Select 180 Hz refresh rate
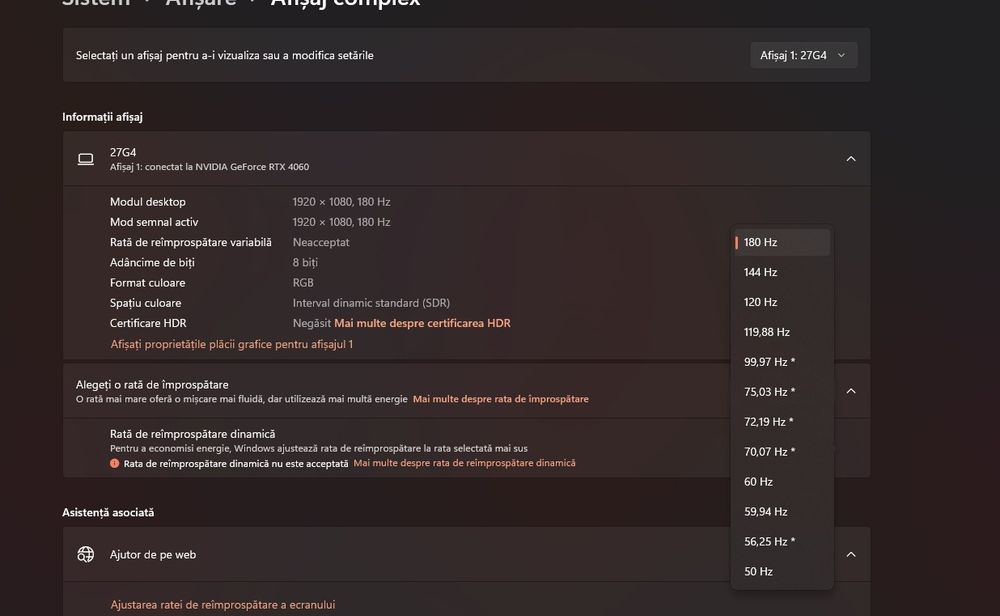The height and width of the screenshot is (616, 1000). pyautogui.click(x=782, y=242)
